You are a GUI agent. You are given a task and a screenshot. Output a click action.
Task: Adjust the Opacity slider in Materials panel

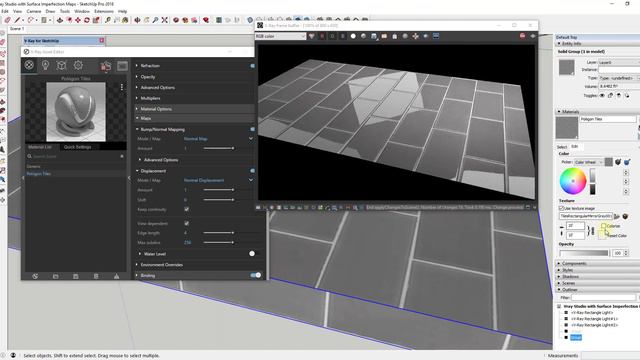tap(583, 253)
